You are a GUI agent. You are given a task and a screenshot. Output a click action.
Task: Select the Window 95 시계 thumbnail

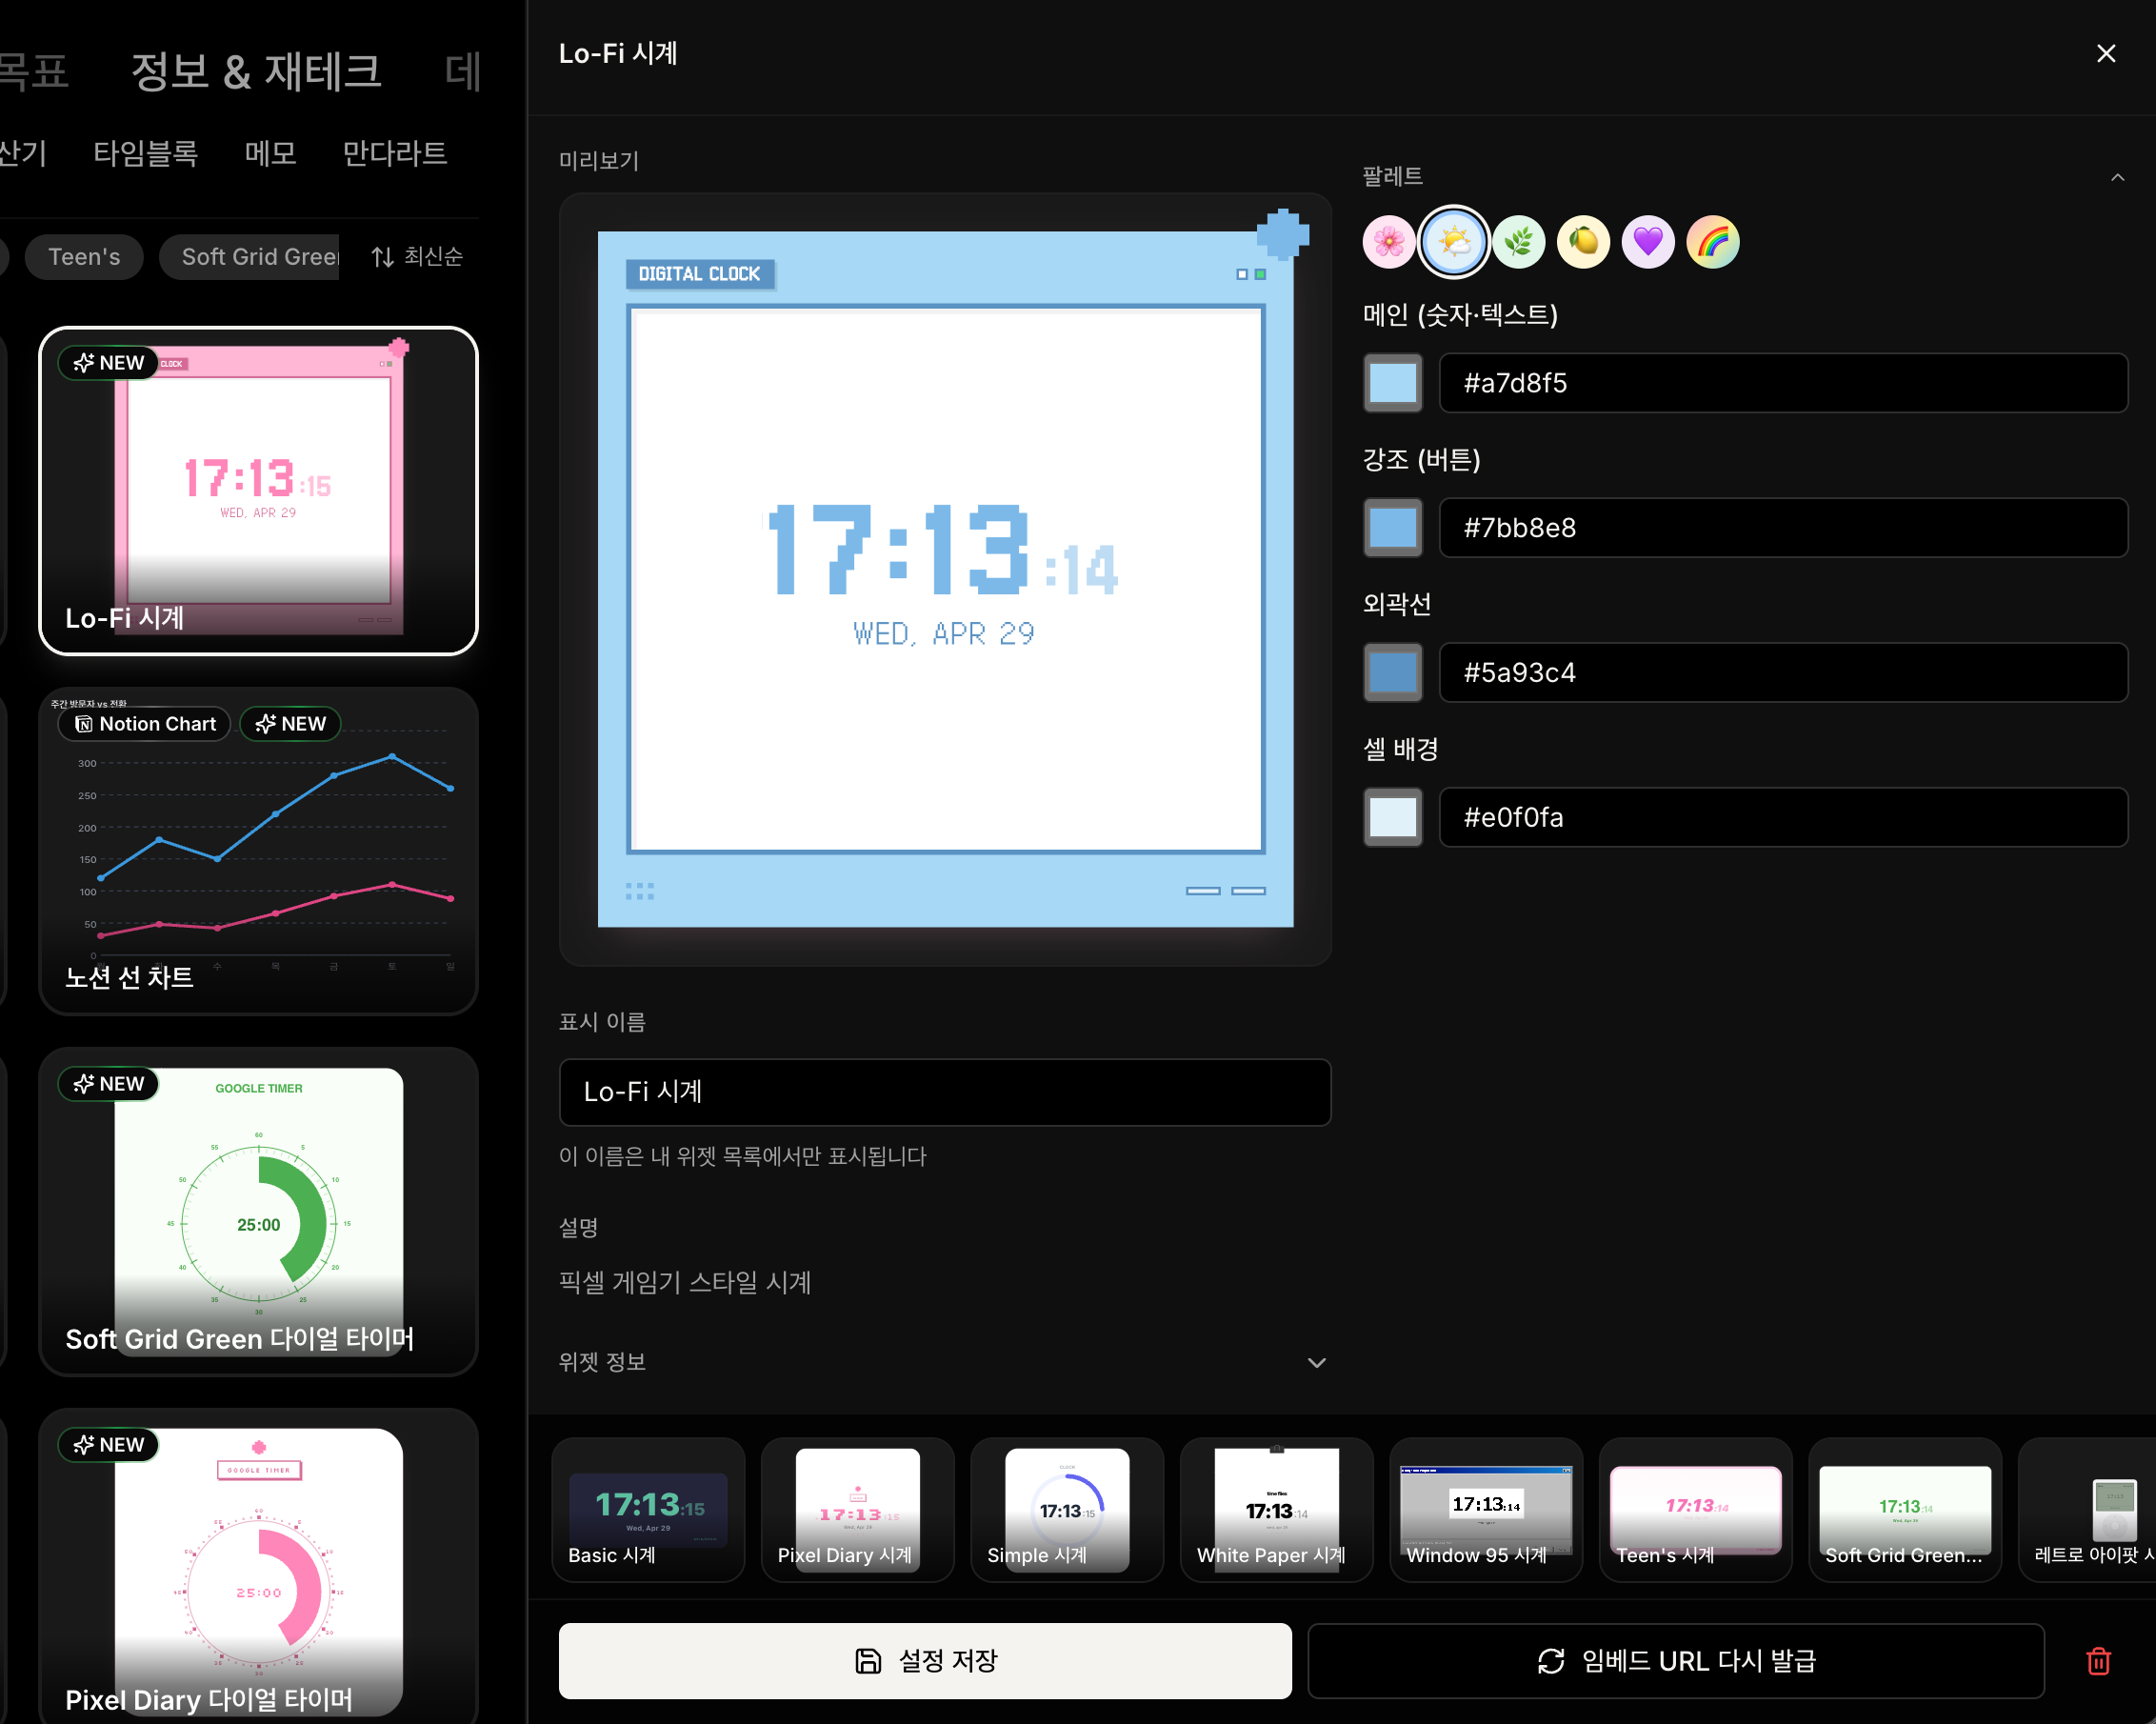[x=1486, y=1510]
